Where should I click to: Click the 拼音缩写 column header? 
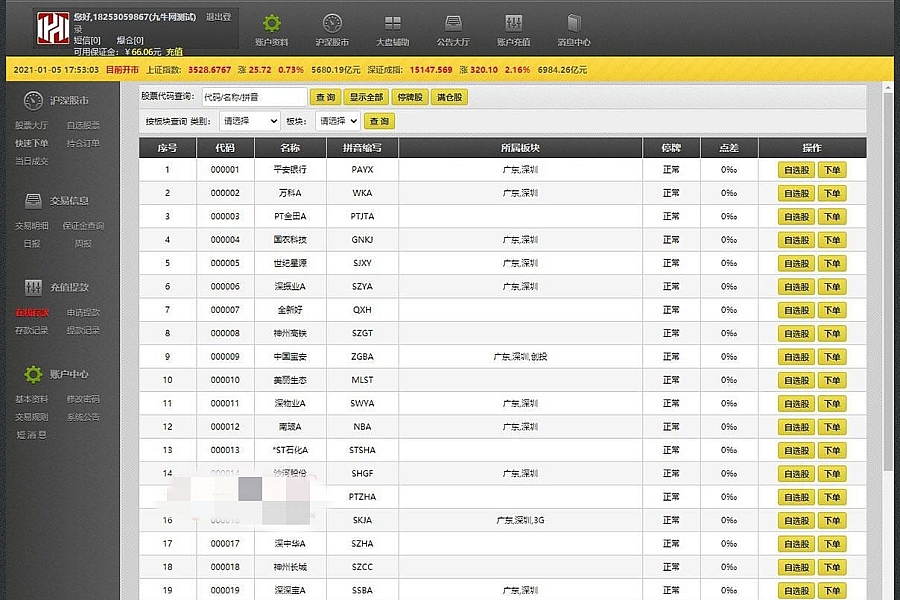click(x=362, y=148)
